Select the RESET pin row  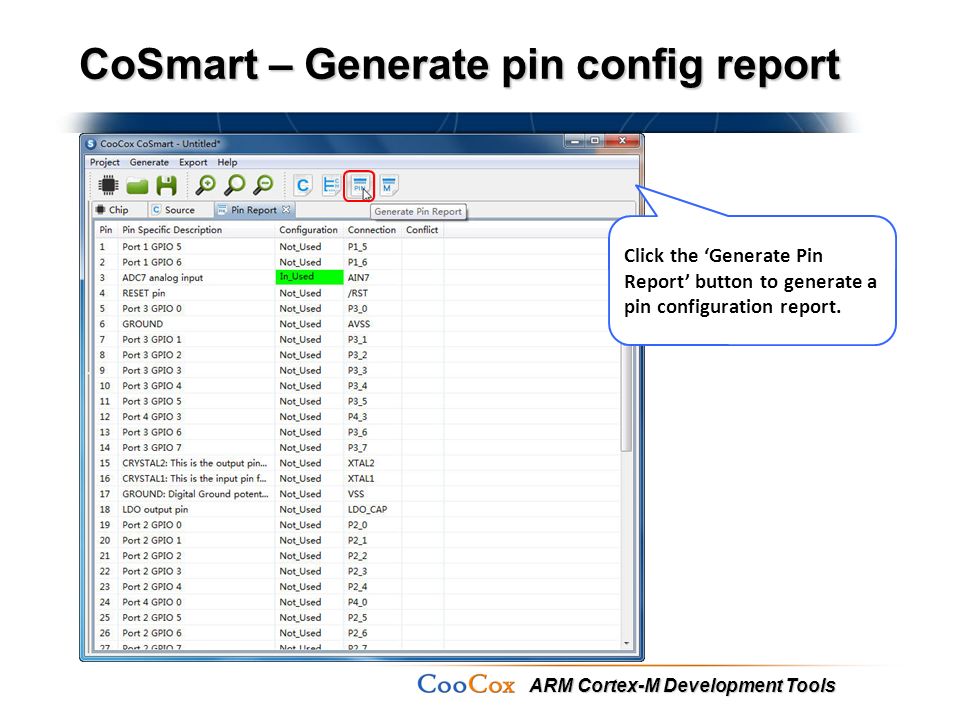tap(357, 293)
